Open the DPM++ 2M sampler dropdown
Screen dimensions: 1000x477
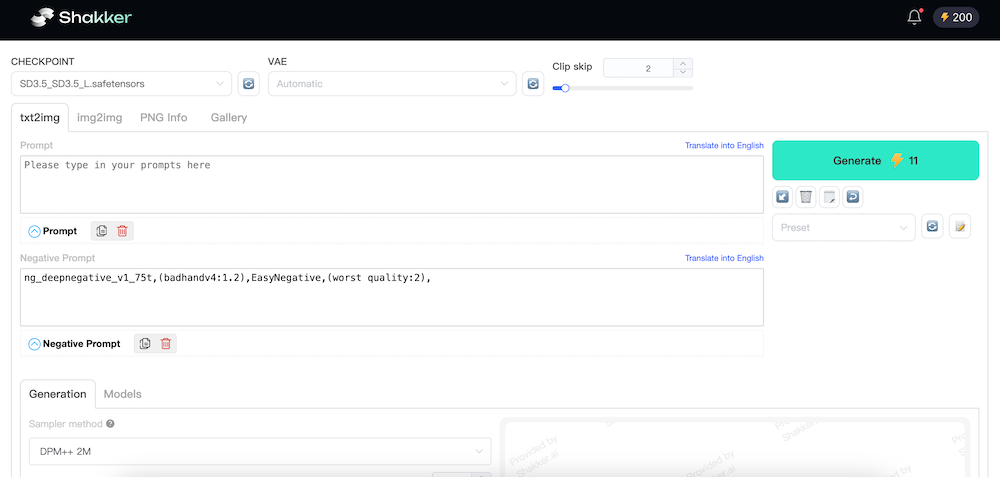(x=260, y=451)
